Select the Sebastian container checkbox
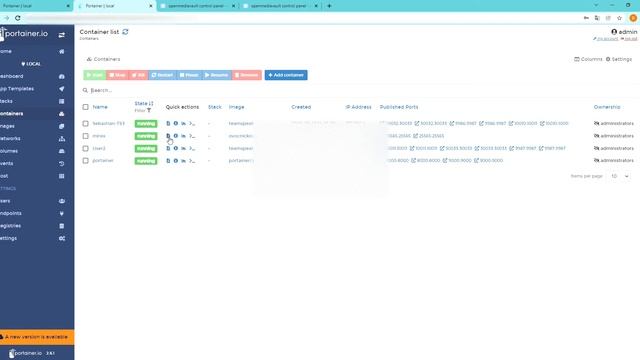Viewport: 640px width, 360px height. pyautogui.click(x=85, y=123)
